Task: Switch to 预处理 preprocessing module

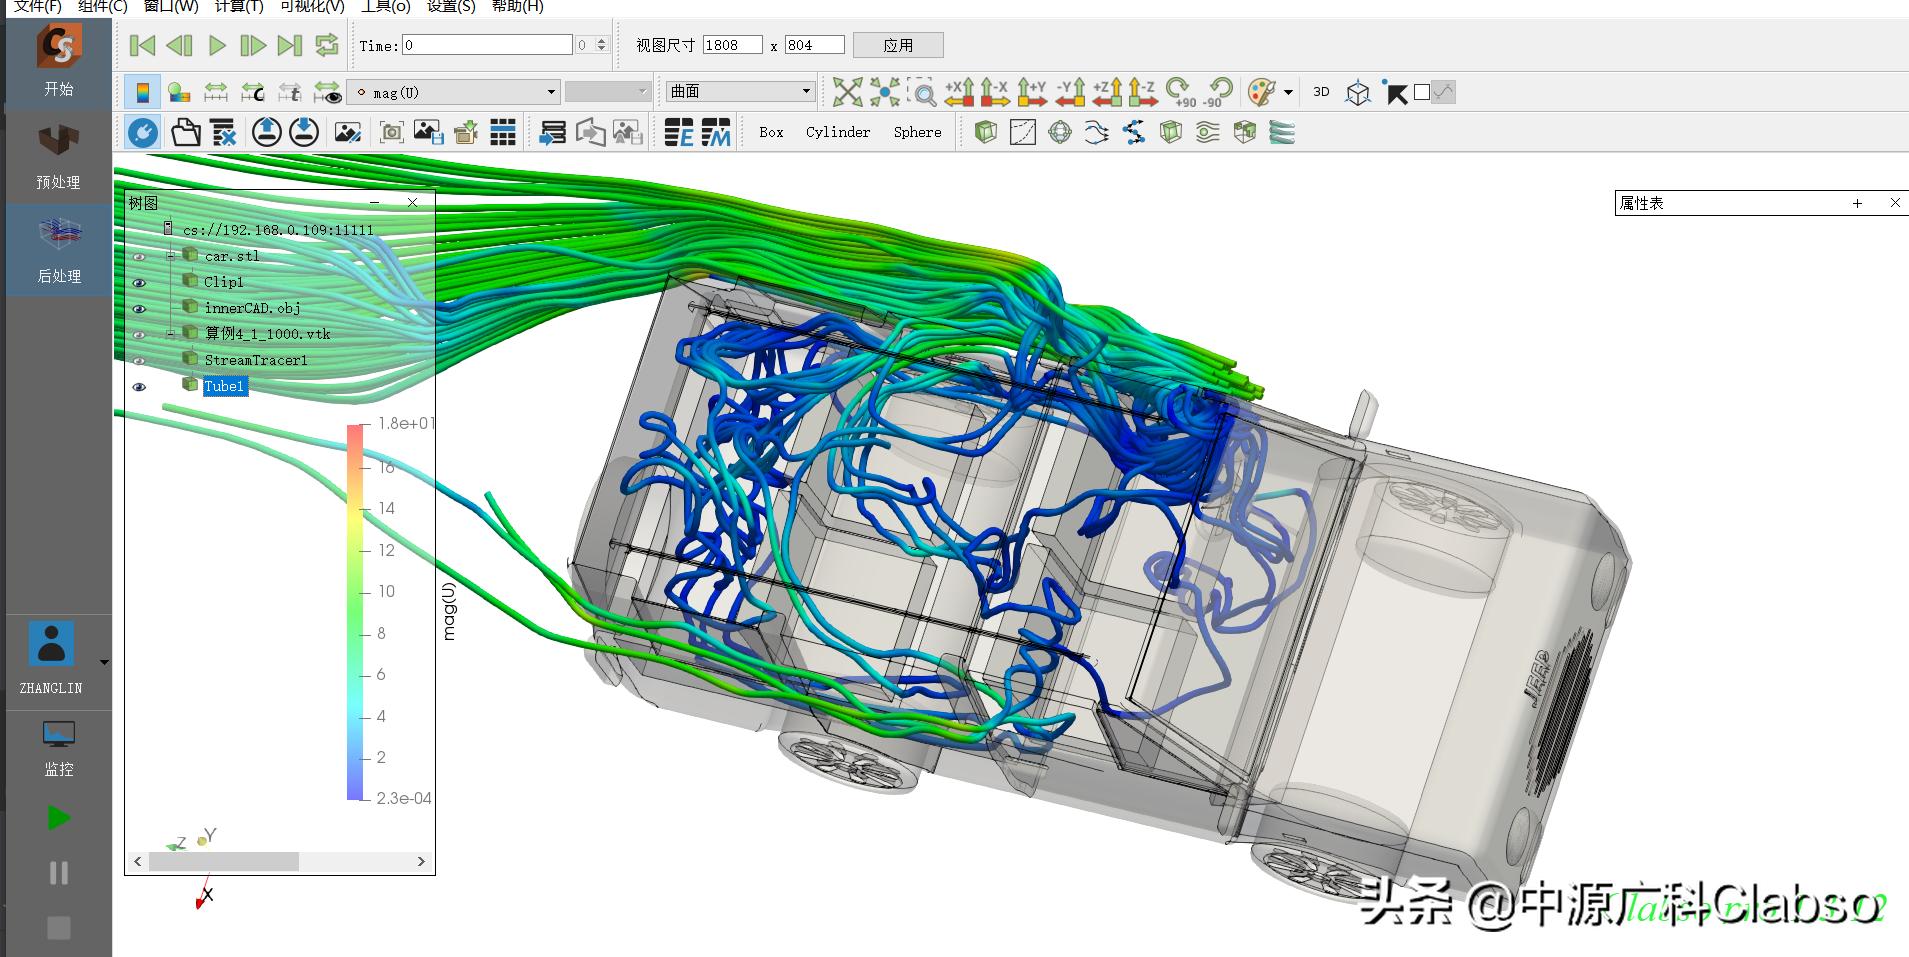Action: coord(58,157)
